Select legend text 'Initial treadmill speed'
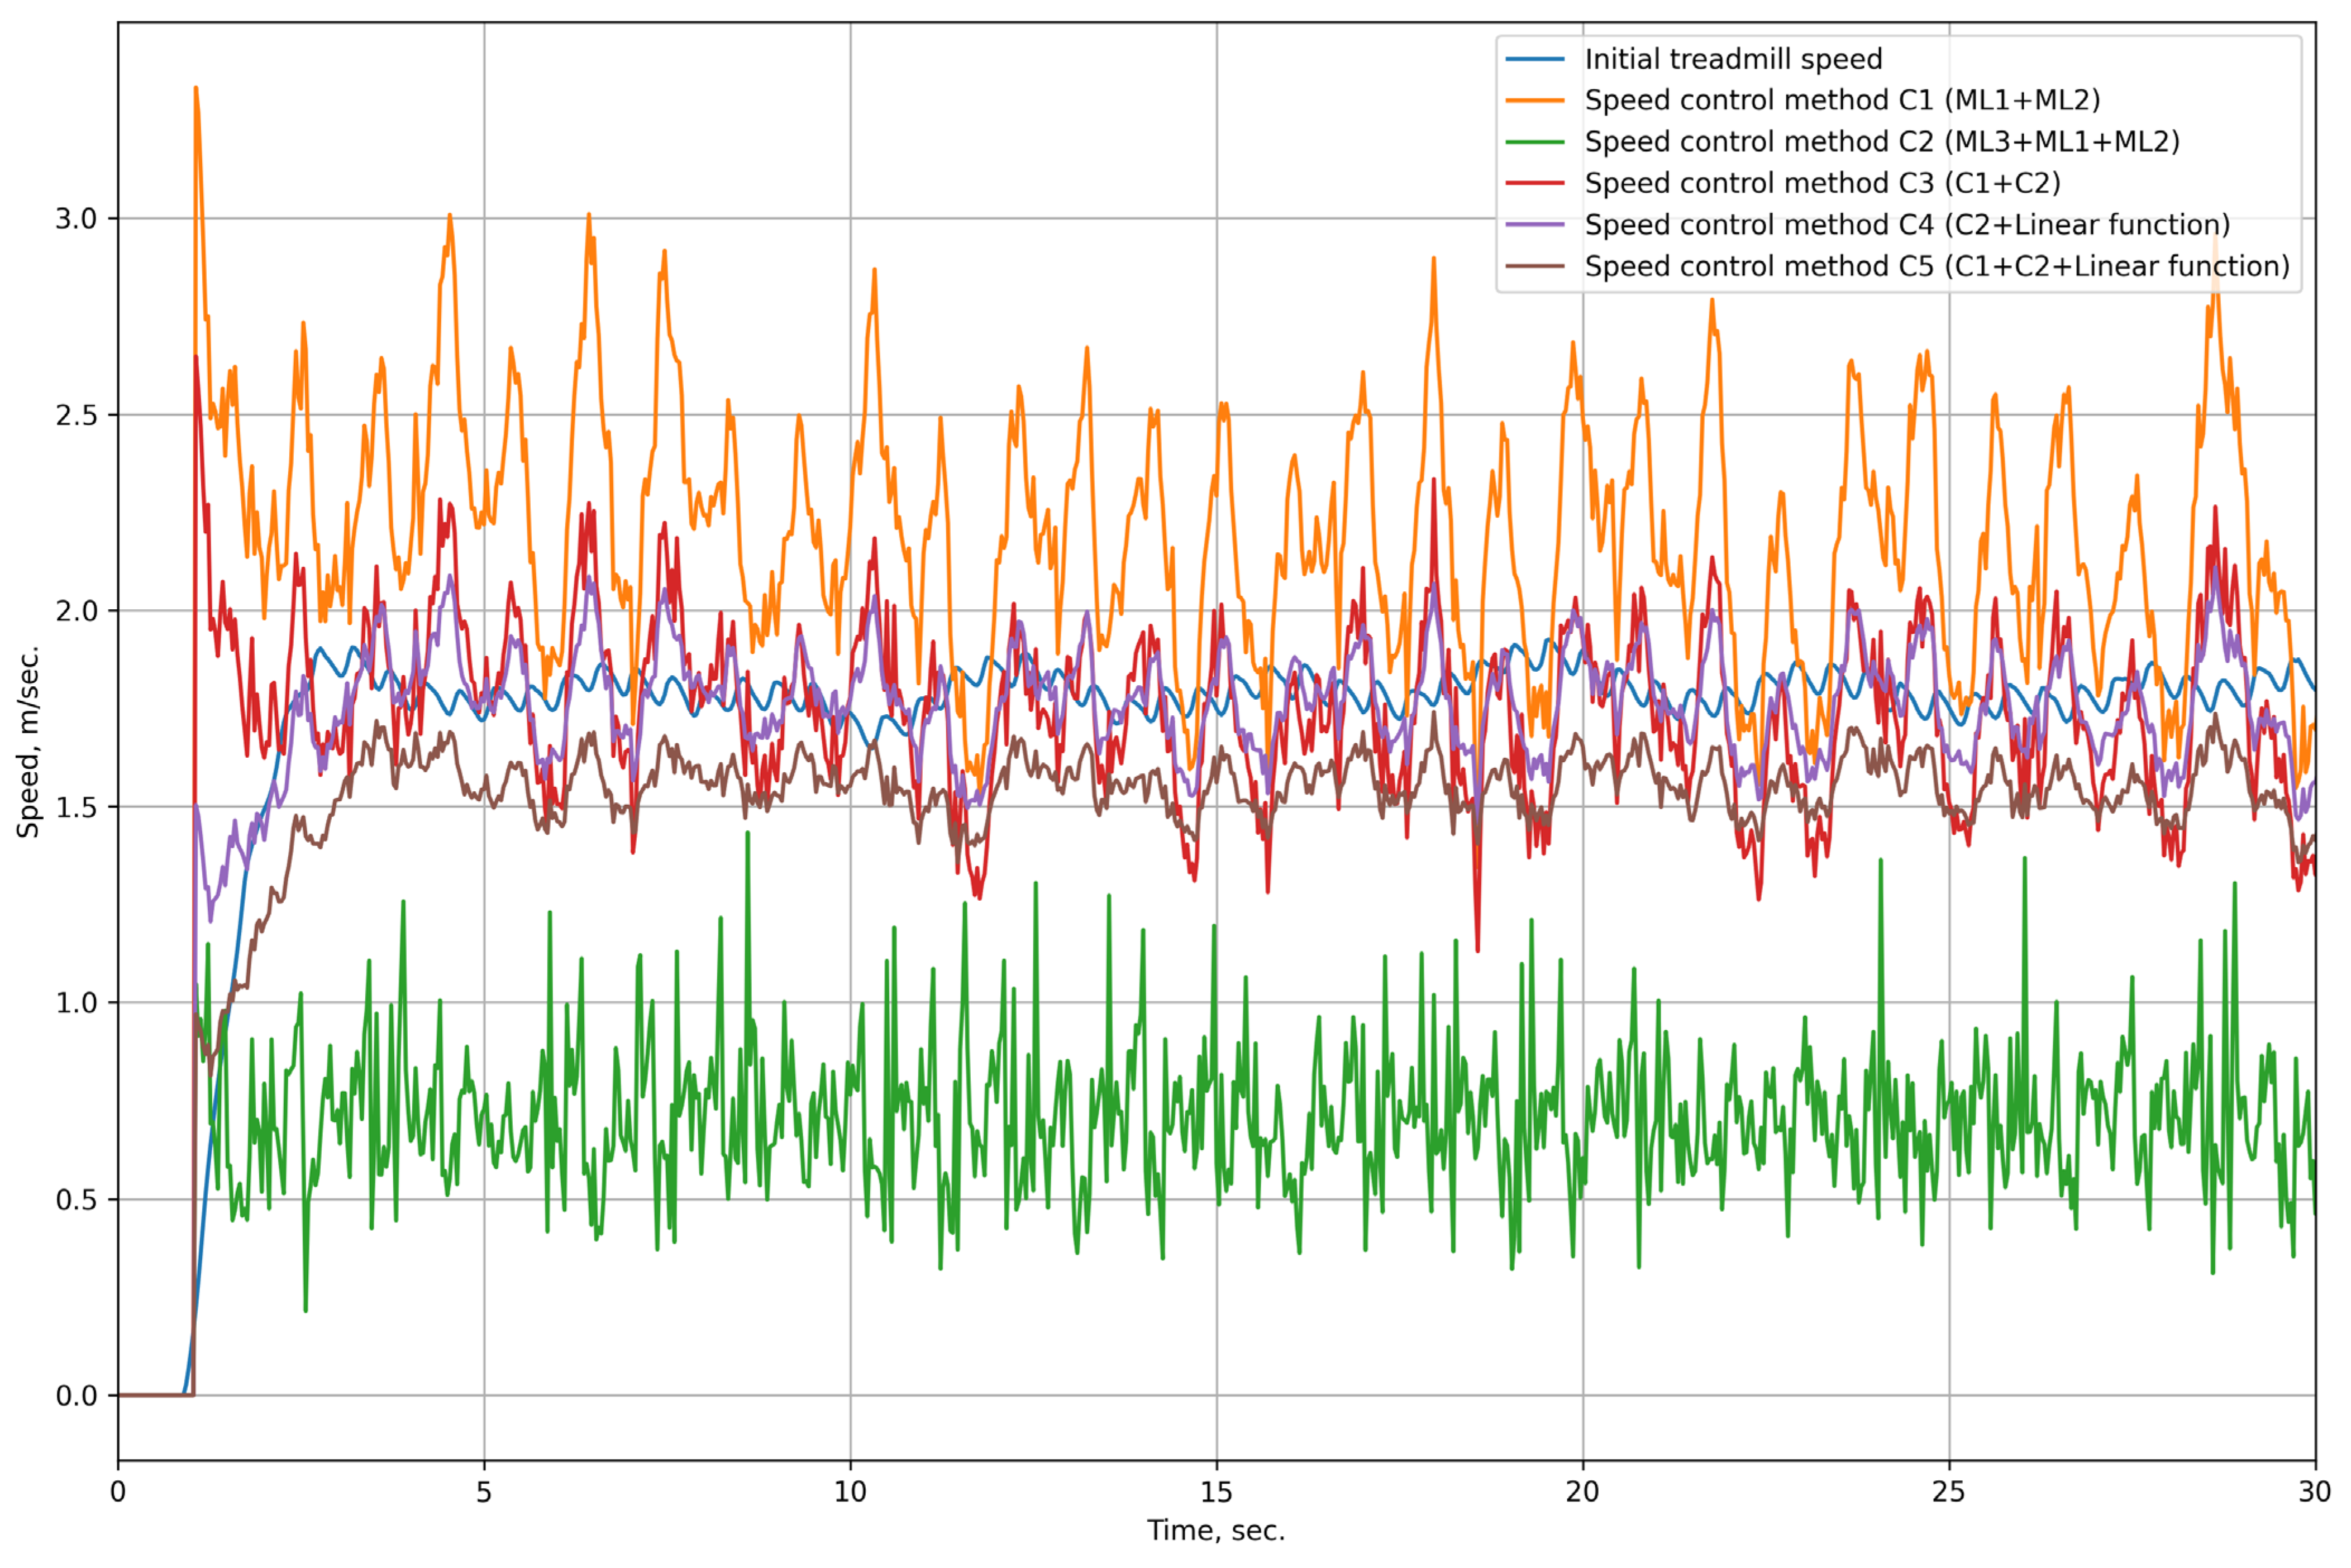Viewport: 2351px width, 1568px height. point(1733,59)
